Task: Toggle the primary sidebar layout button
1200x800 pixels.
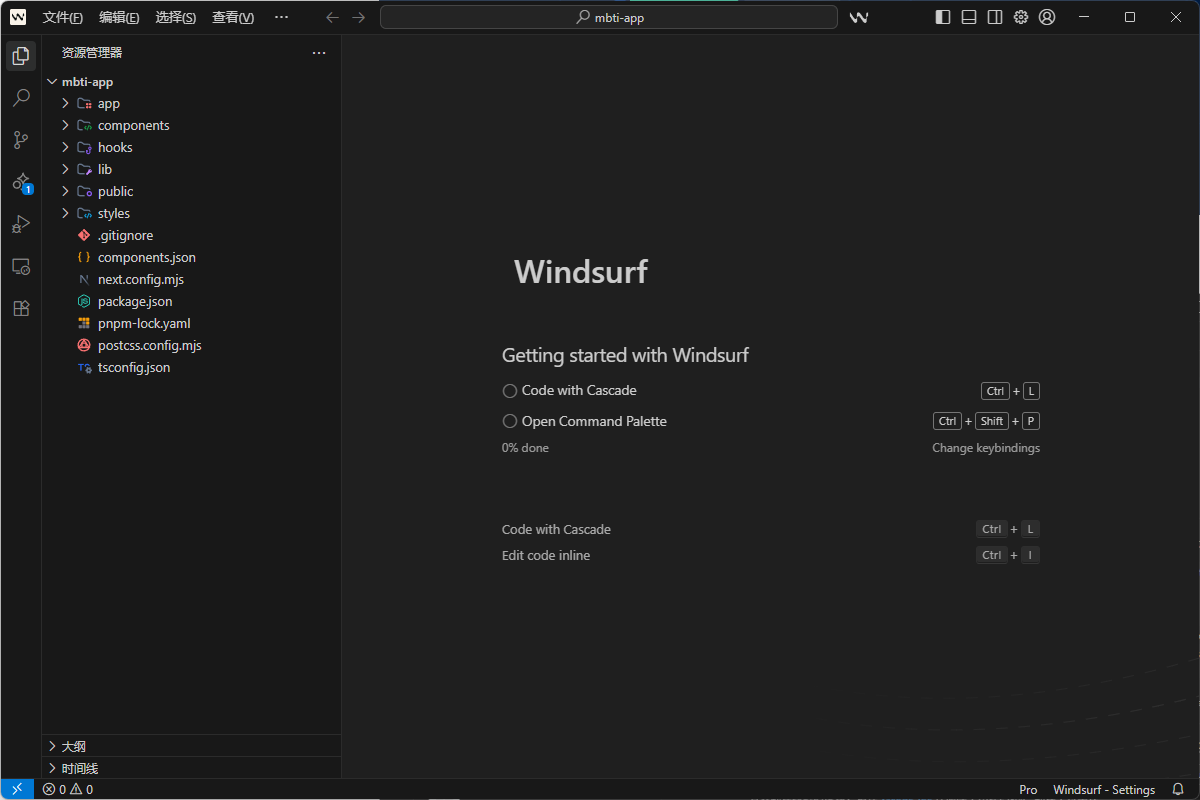Action: coord(943,17)
